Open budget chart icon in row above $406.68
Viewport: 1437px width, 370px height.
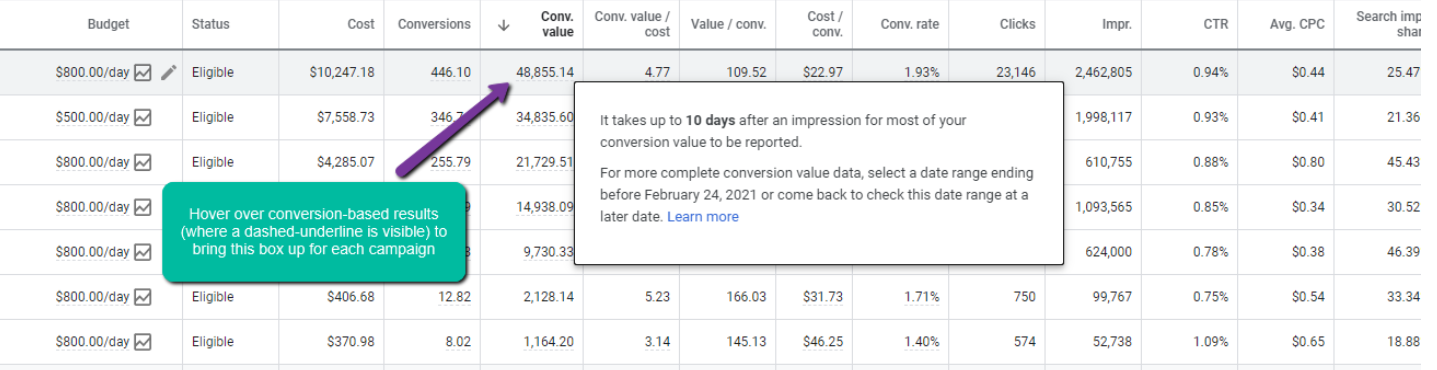click(x=143, y=252)
